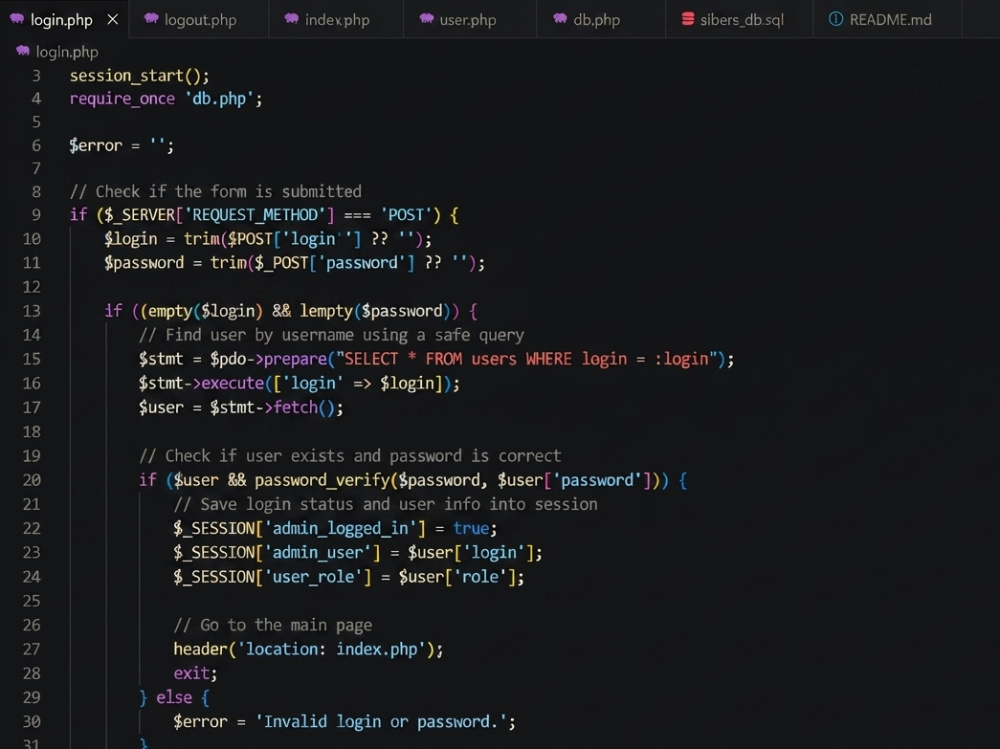Click the PHP icon on index.php tab
Image resolution: width=1000 pixels, height=749 pixels.
pyautogui.click(x=291, y=19)
